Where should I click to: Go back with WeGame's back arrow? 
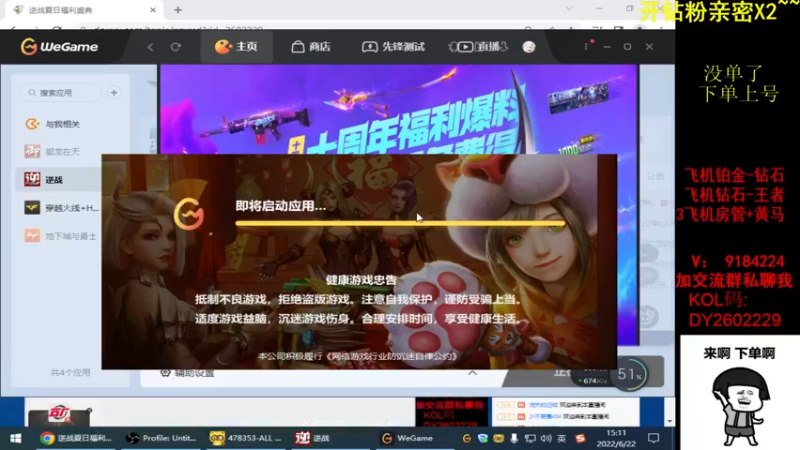click(150, 47)
